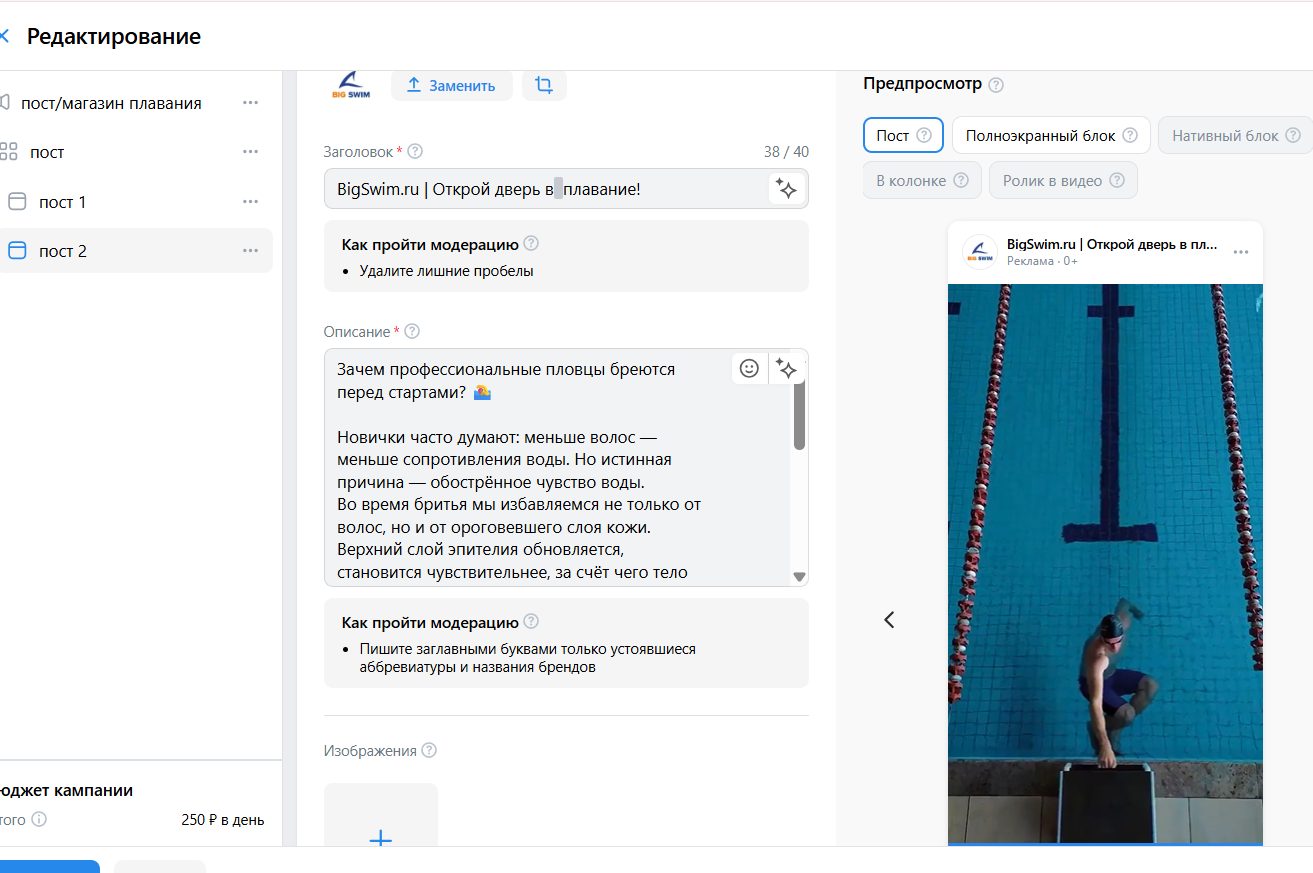
Task: Open more options for пост/магазин плавания
Action: point(250,103)
